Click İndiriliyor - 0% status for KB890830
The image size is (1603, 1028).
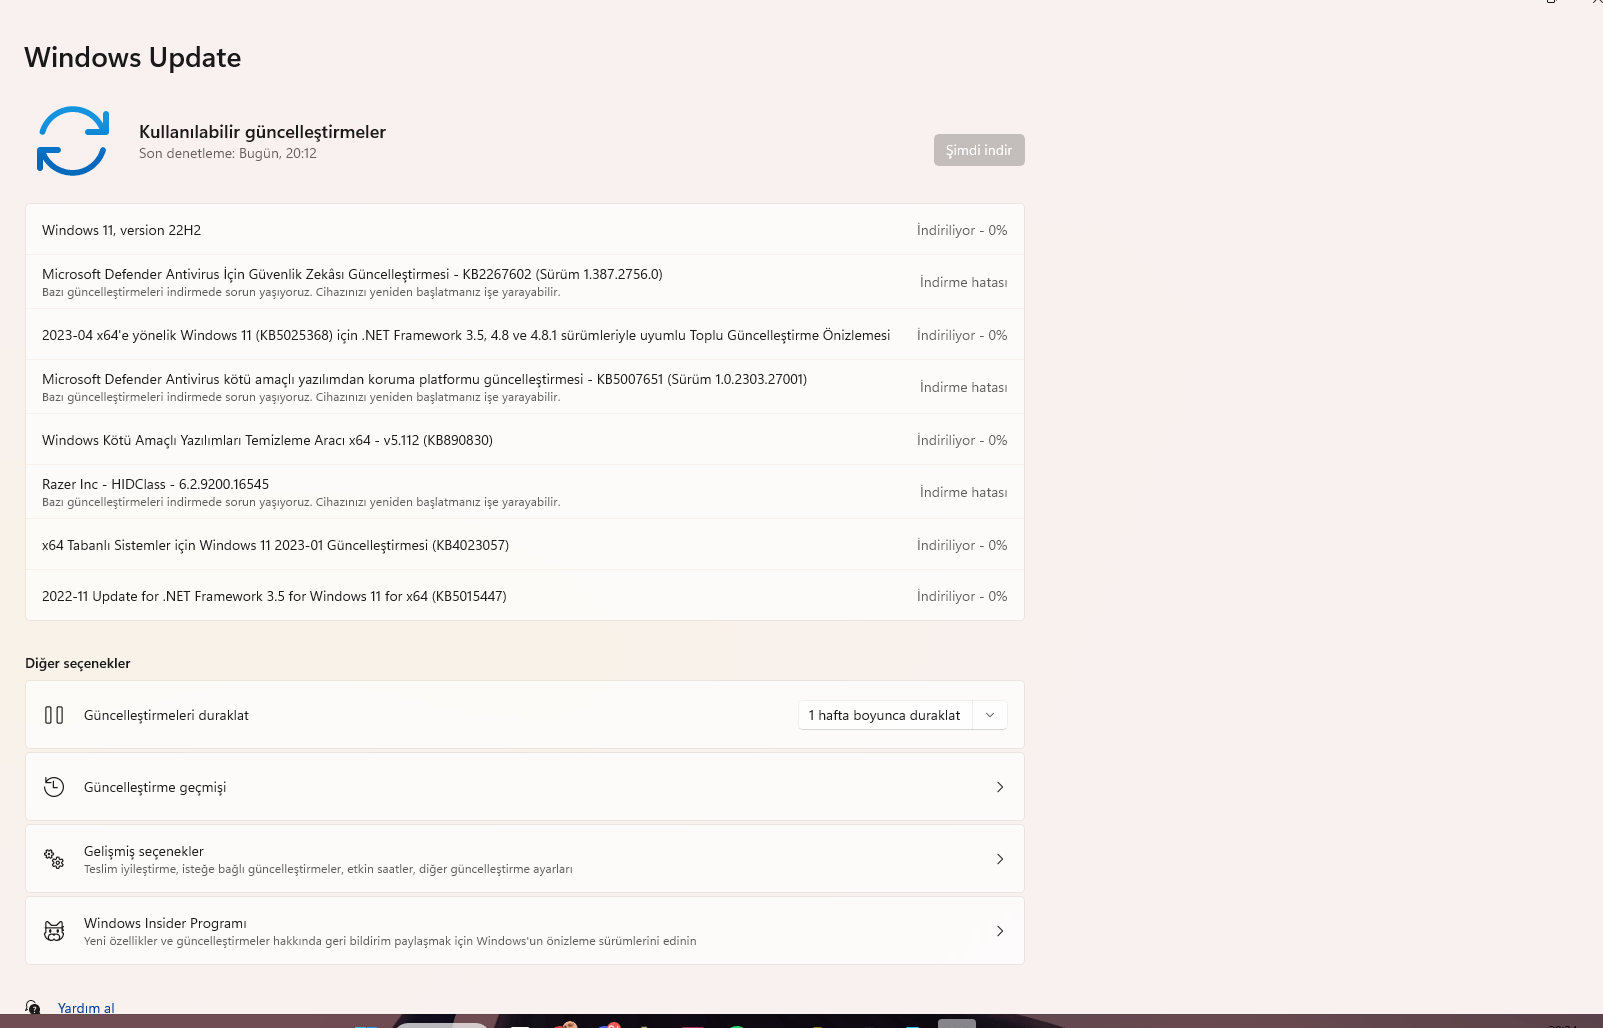[x=962, y=440]
